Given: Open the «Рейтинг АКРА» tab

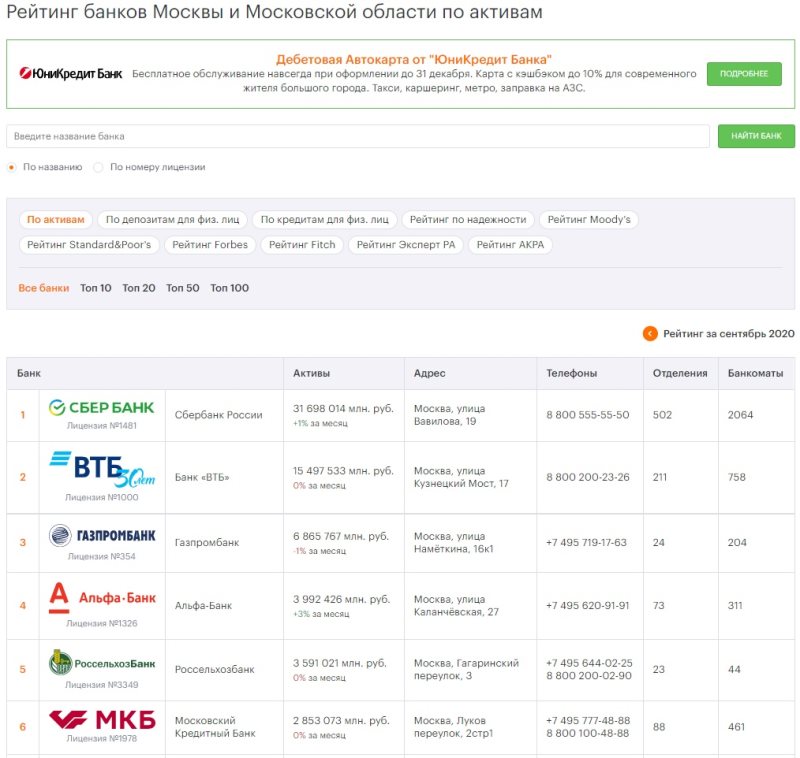Looking at the screenshot, I should click(510, 244).
